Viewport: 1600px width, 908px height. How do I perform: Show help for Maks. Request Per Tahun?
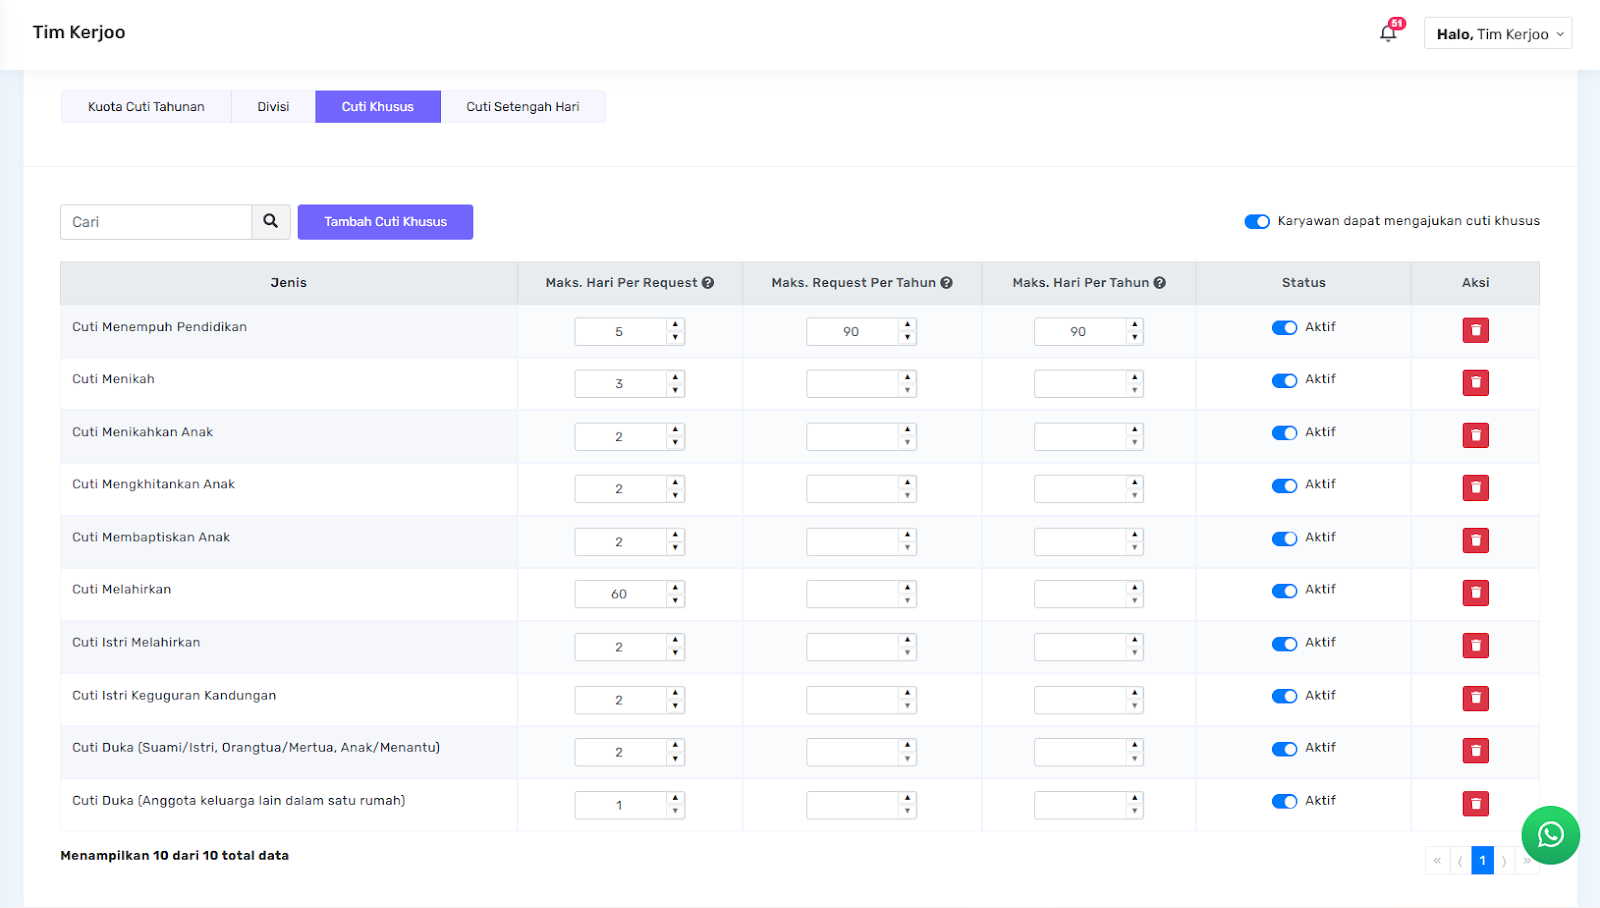point(946,283)
